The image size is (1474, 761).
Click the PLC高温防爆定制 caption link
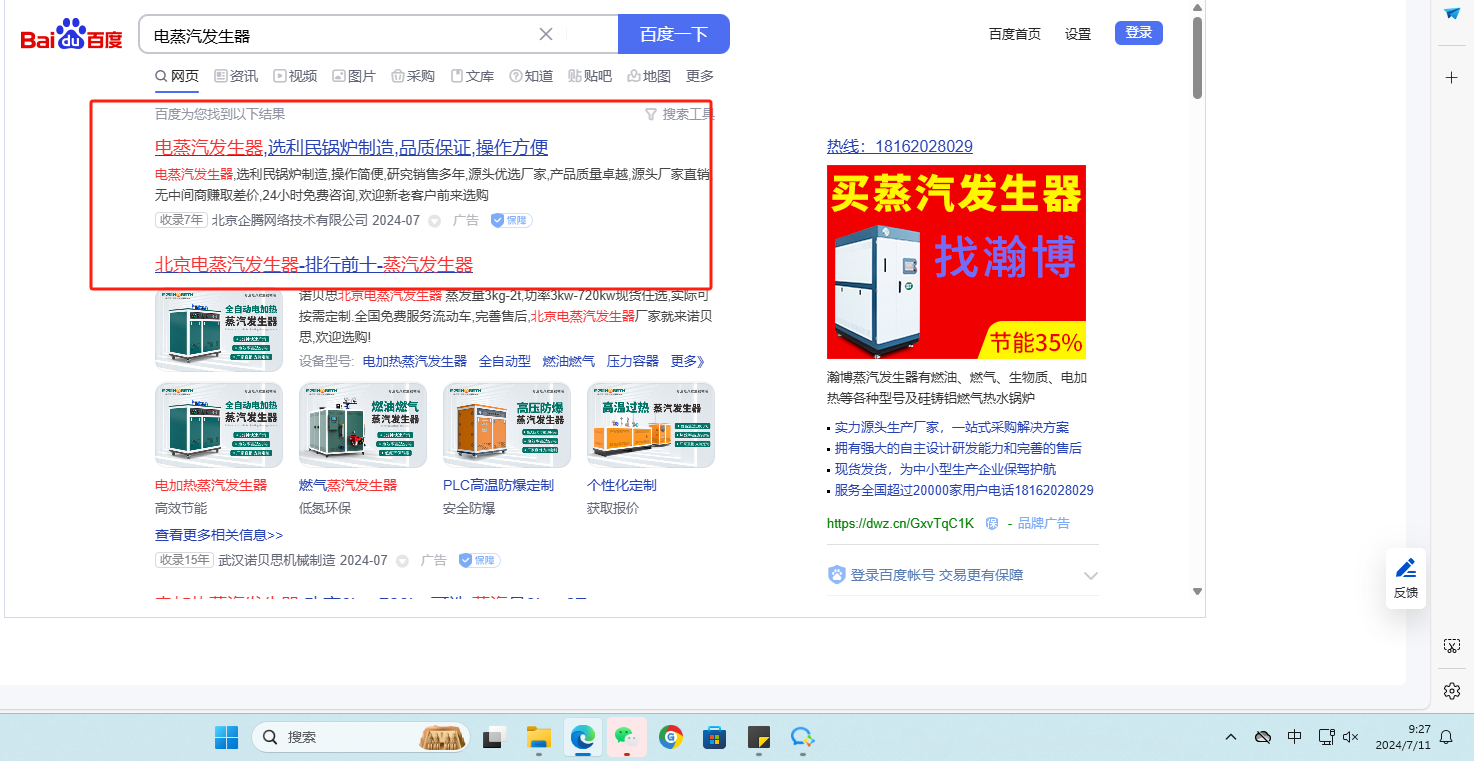point(498,485)
